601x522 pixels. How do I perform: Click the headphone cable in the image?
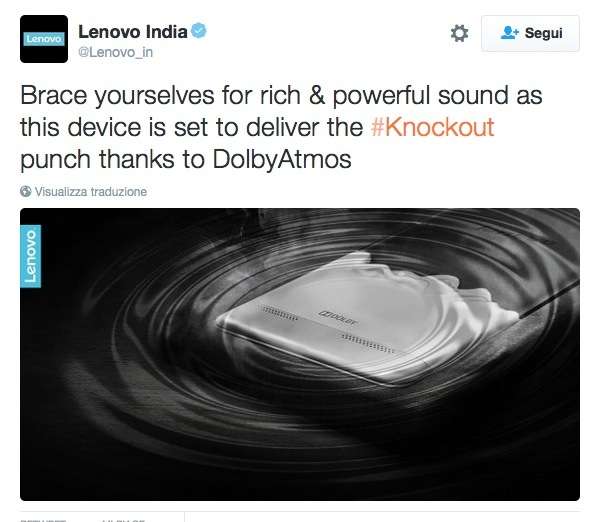pos(550,298)
